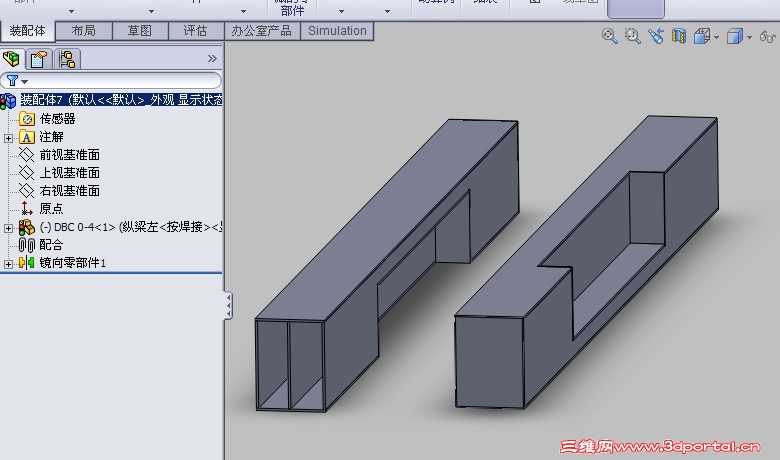Switch to the 办公室产品 tab
The height and width of the screenshot is (460, 780).
tap(262, 31)
